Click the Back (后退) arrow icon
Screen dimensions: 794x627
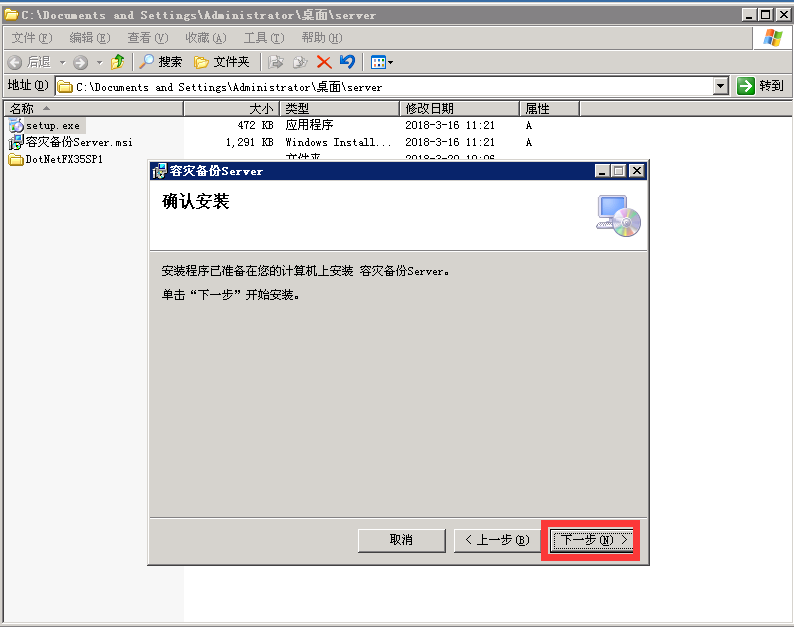click(15, 62)
